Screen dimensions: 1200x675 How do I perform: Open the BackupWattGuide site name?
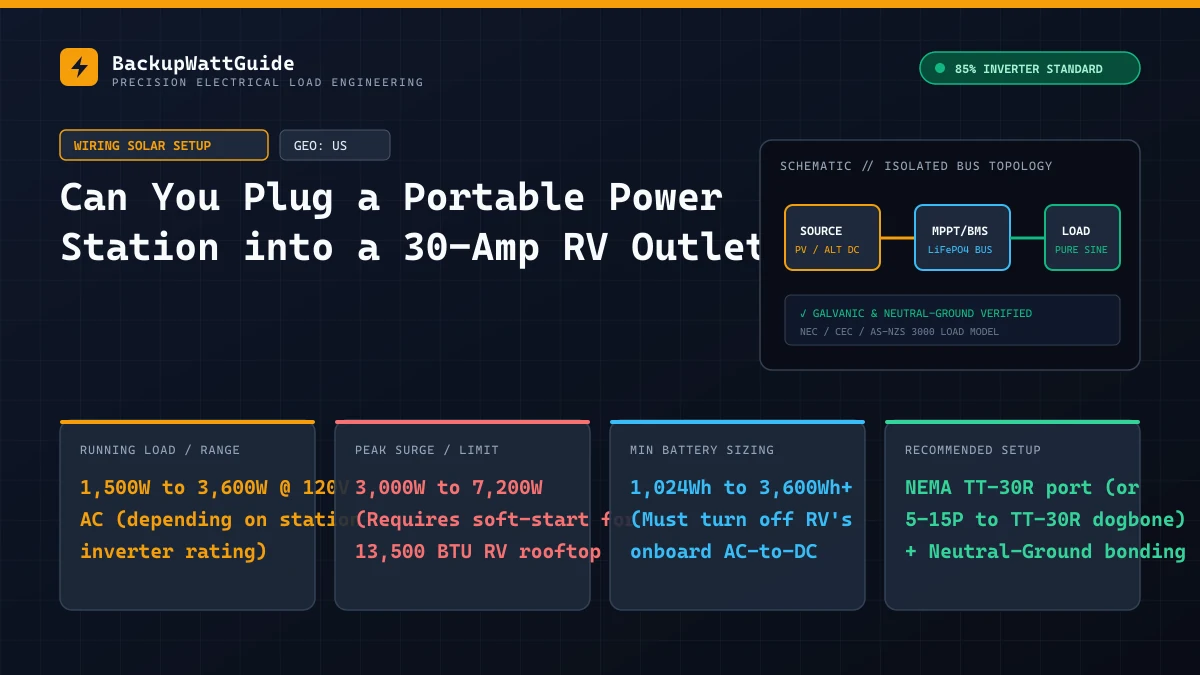[x=203, y=63]
